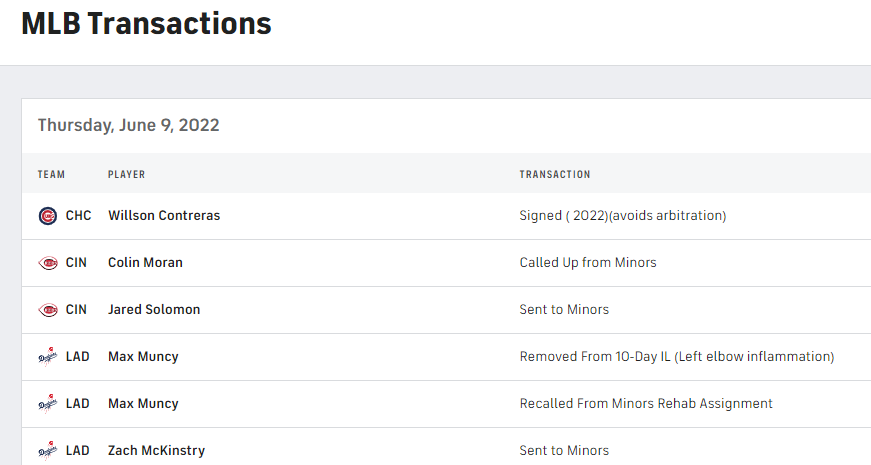Click LAD abbreviation in Zach McKinstry row

click(x=77, y=451)
